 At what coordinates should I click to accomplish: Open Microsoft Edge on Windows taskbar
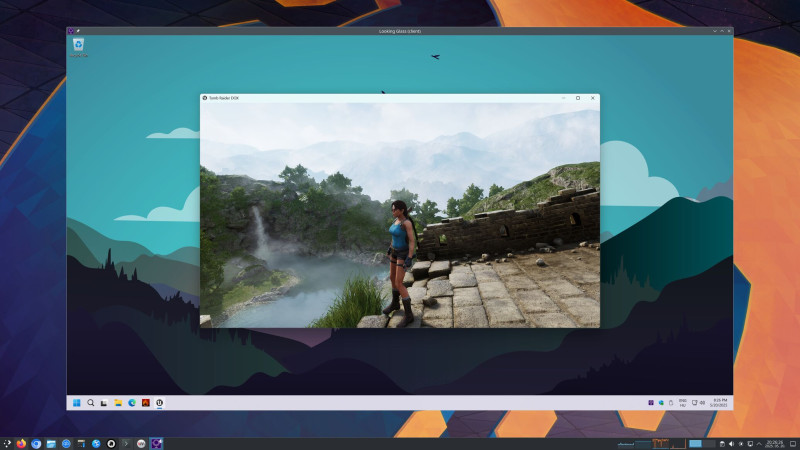pyautogui.click(x=132, y=403)
